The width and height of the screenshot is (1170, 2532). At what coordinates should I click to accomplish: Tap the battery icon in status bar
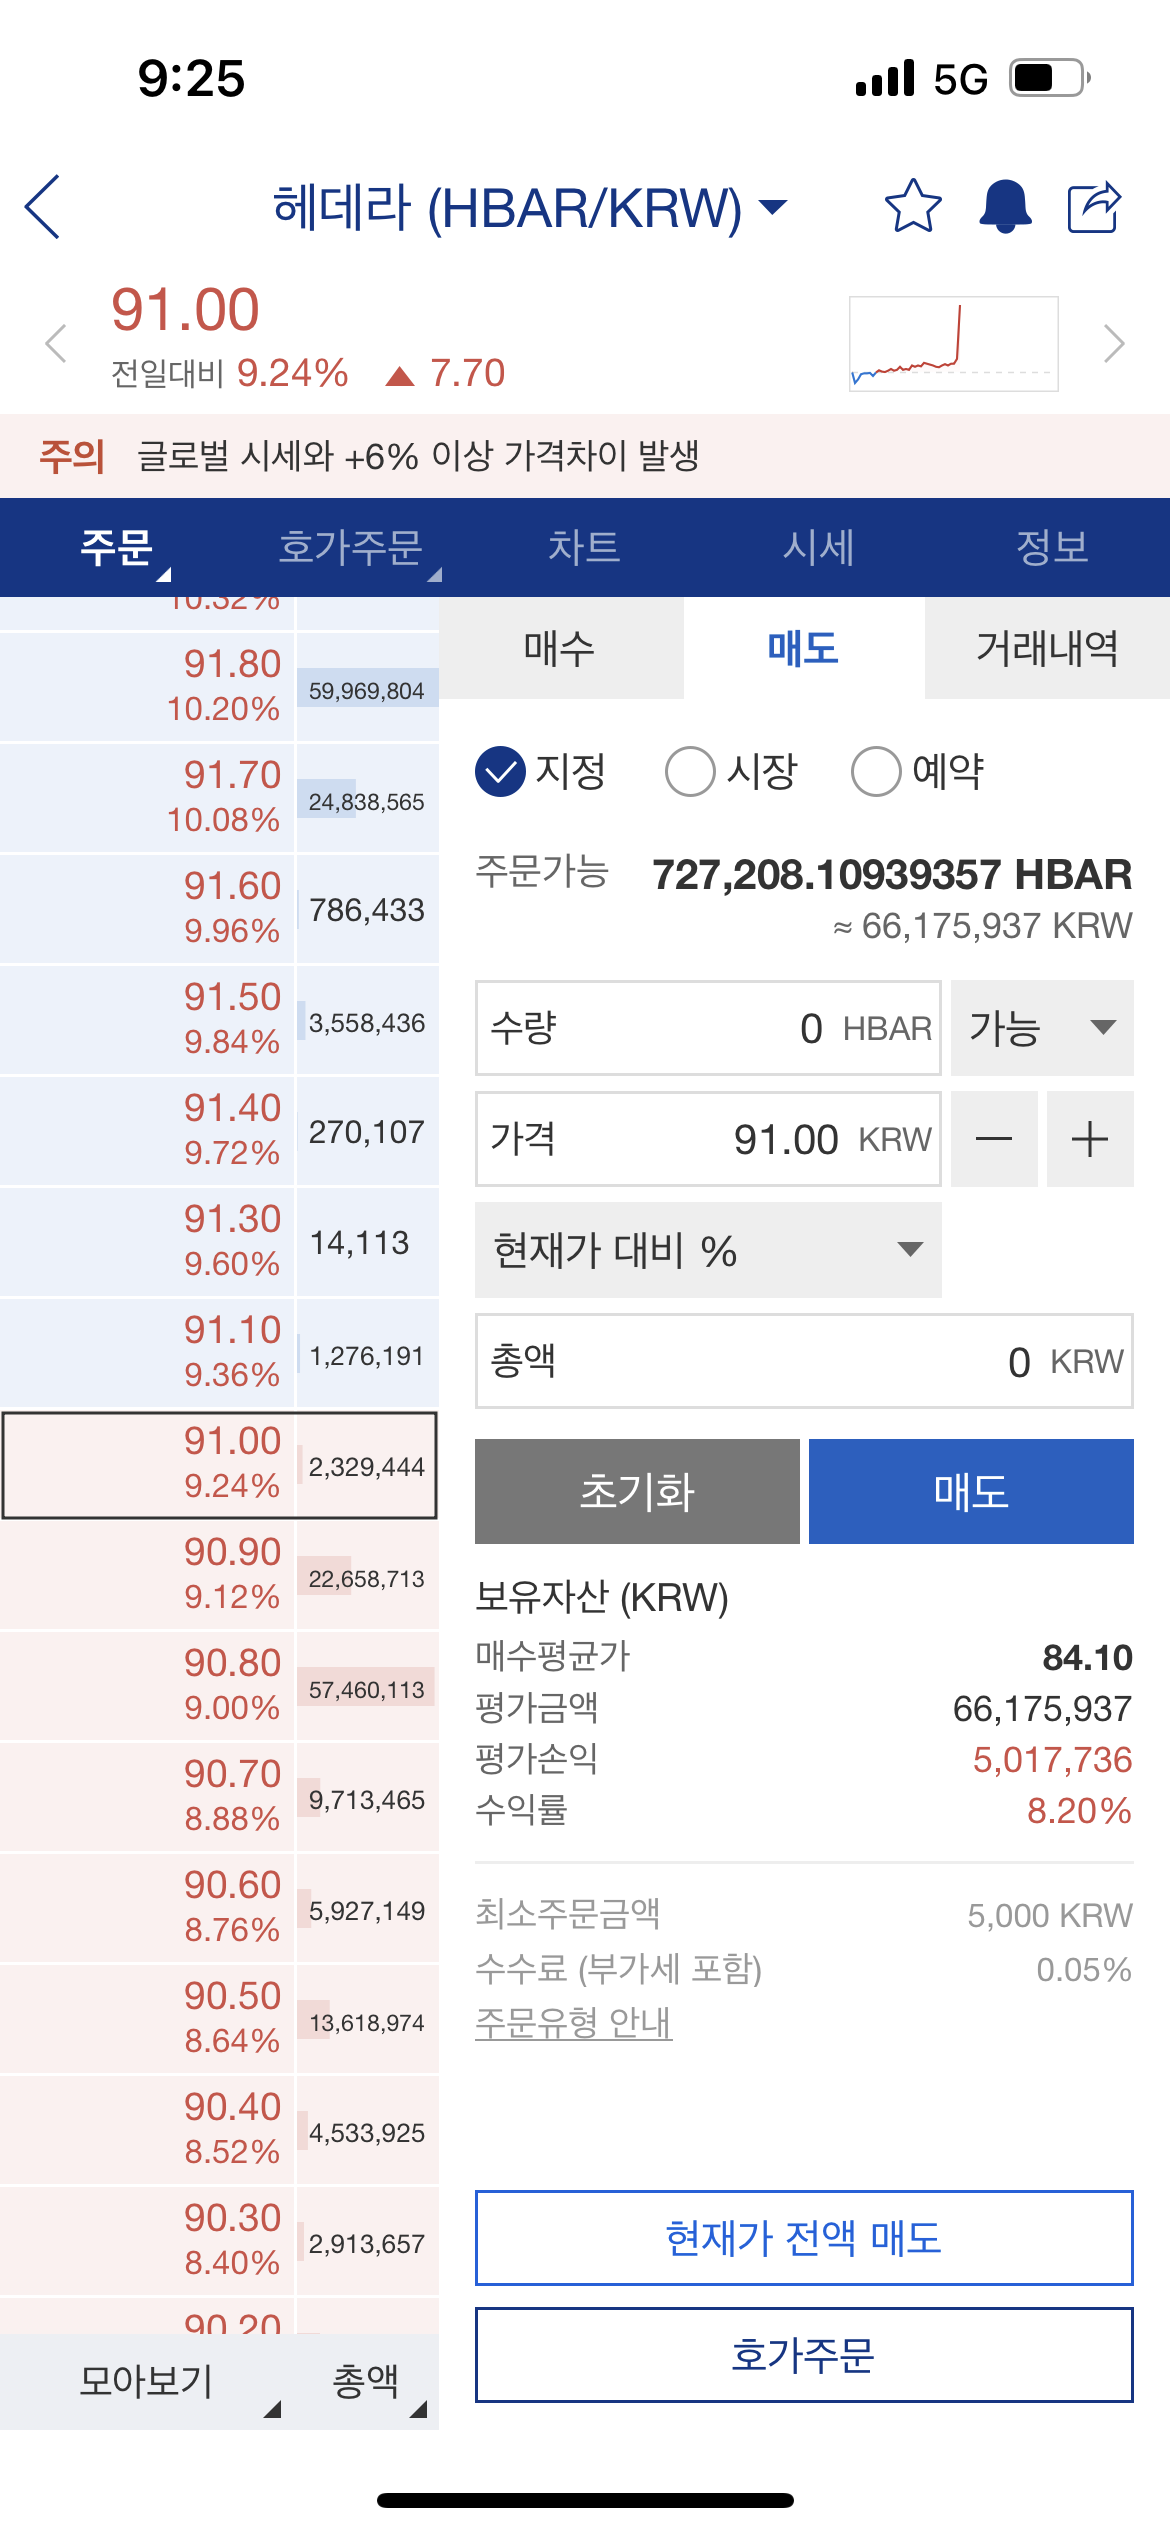(1050, 77)
